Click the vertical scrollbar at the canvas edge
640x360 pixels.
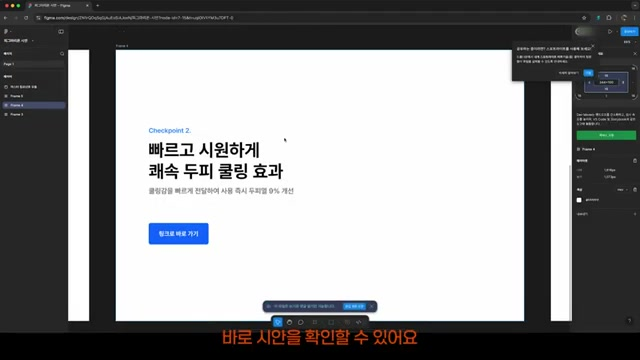[x=570, y=243]
